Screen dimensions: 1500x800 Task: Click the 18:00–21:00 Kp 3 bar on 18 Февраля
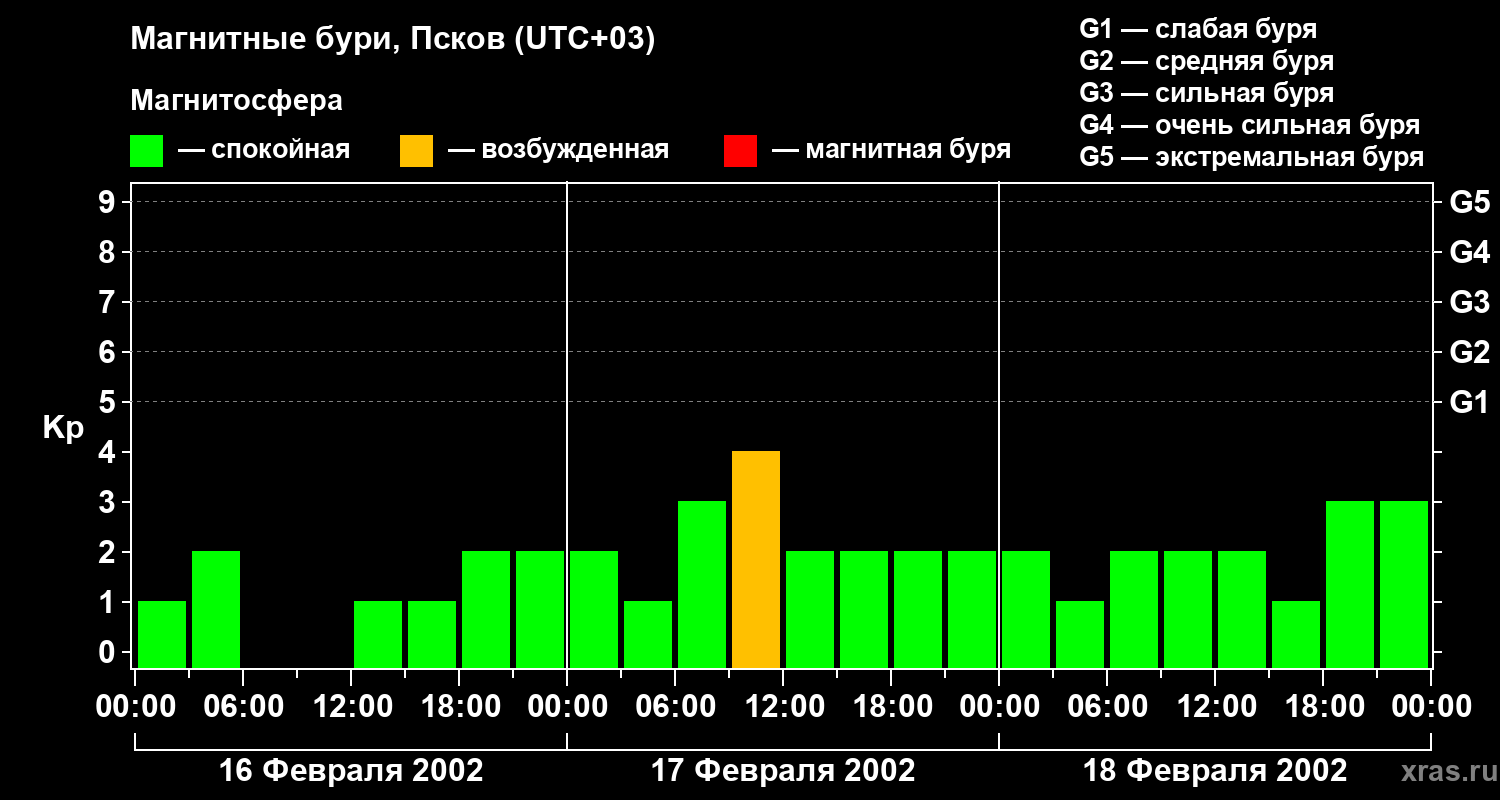(1350, 584)
